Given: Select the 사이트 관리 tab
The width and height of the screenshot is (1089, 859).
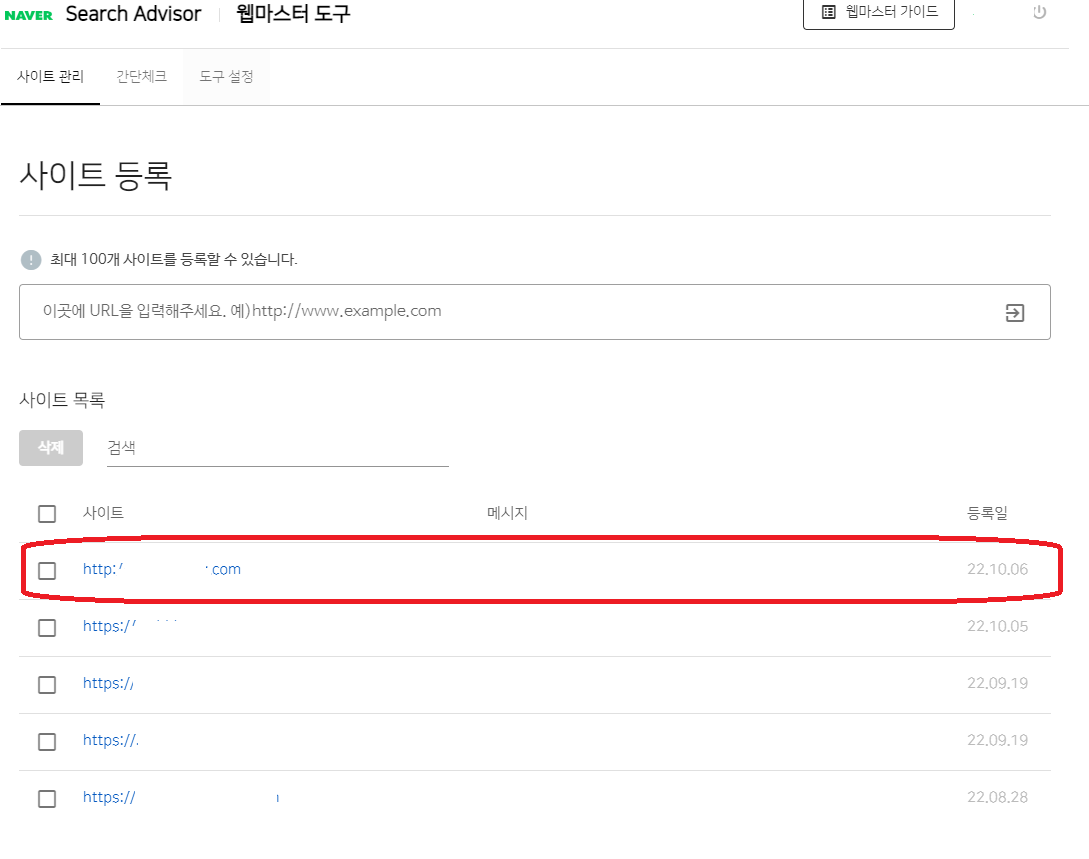Looking at the screenshot, I should [x=51, y=74].
